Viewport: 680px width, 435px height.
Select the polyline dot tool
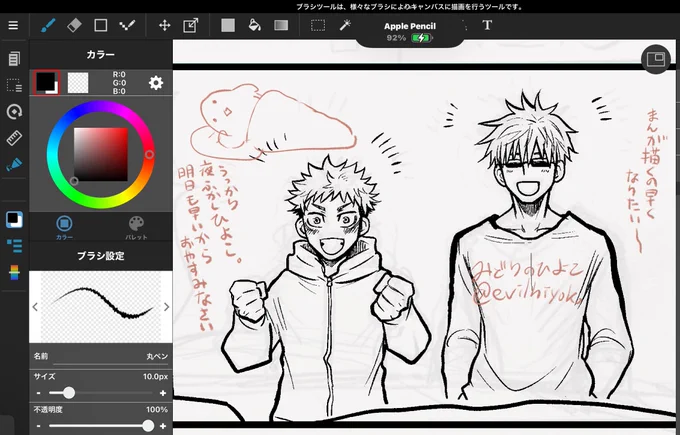[127, 26]
